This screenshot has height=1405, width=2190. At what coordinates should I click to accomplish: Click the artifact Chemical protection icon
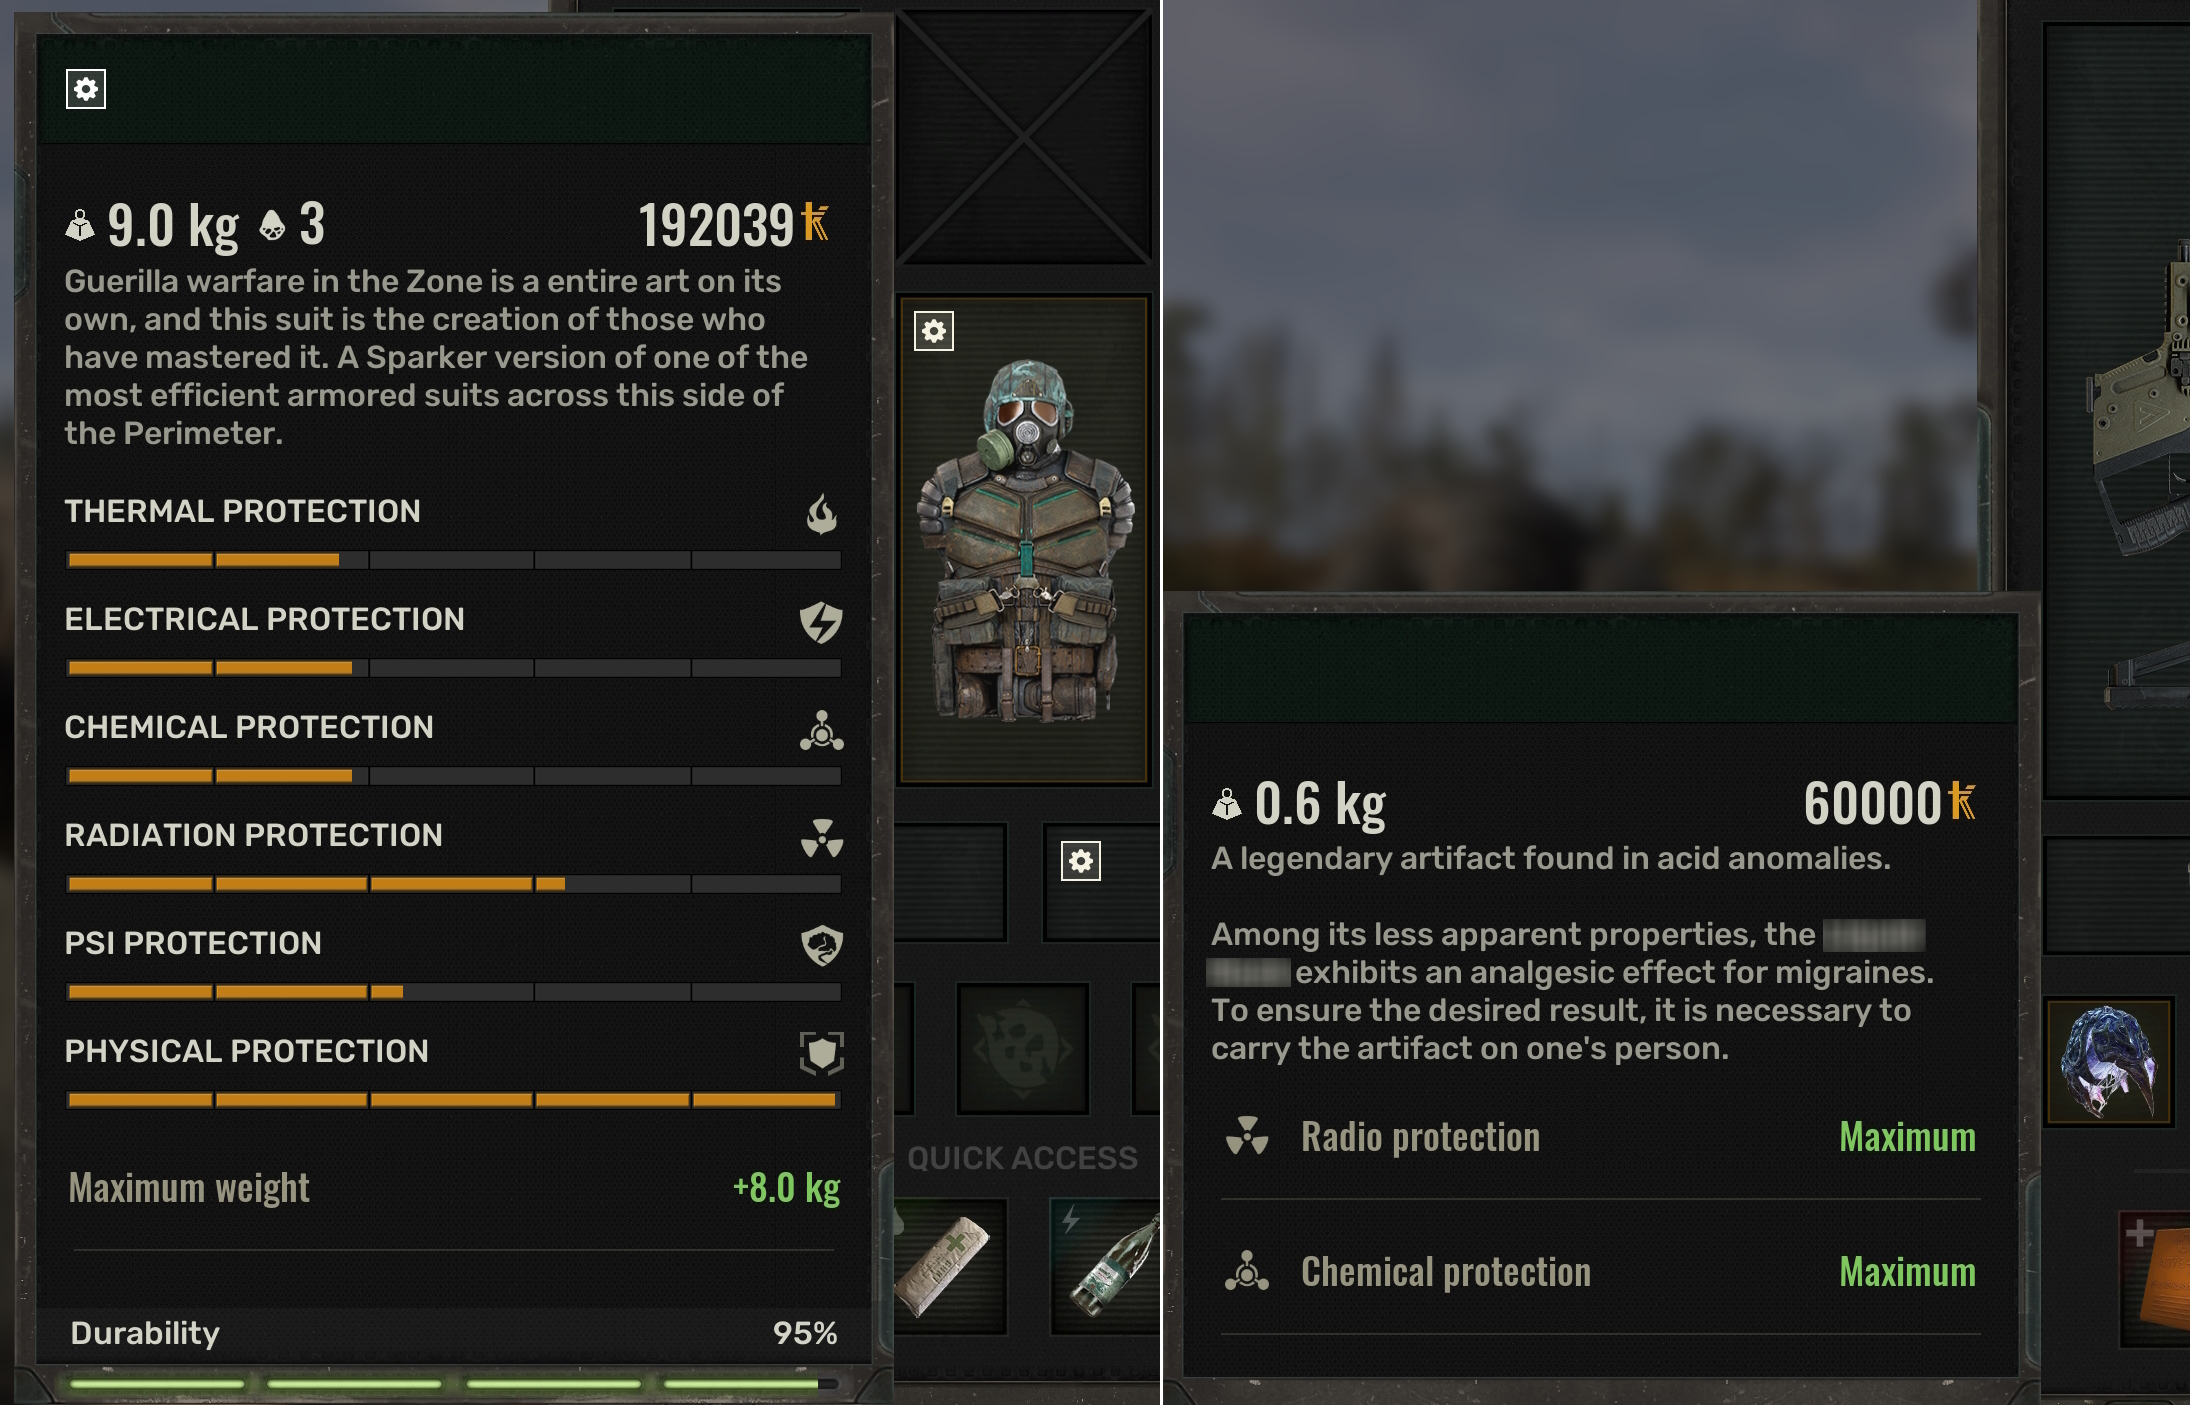click(1247, 1271)
